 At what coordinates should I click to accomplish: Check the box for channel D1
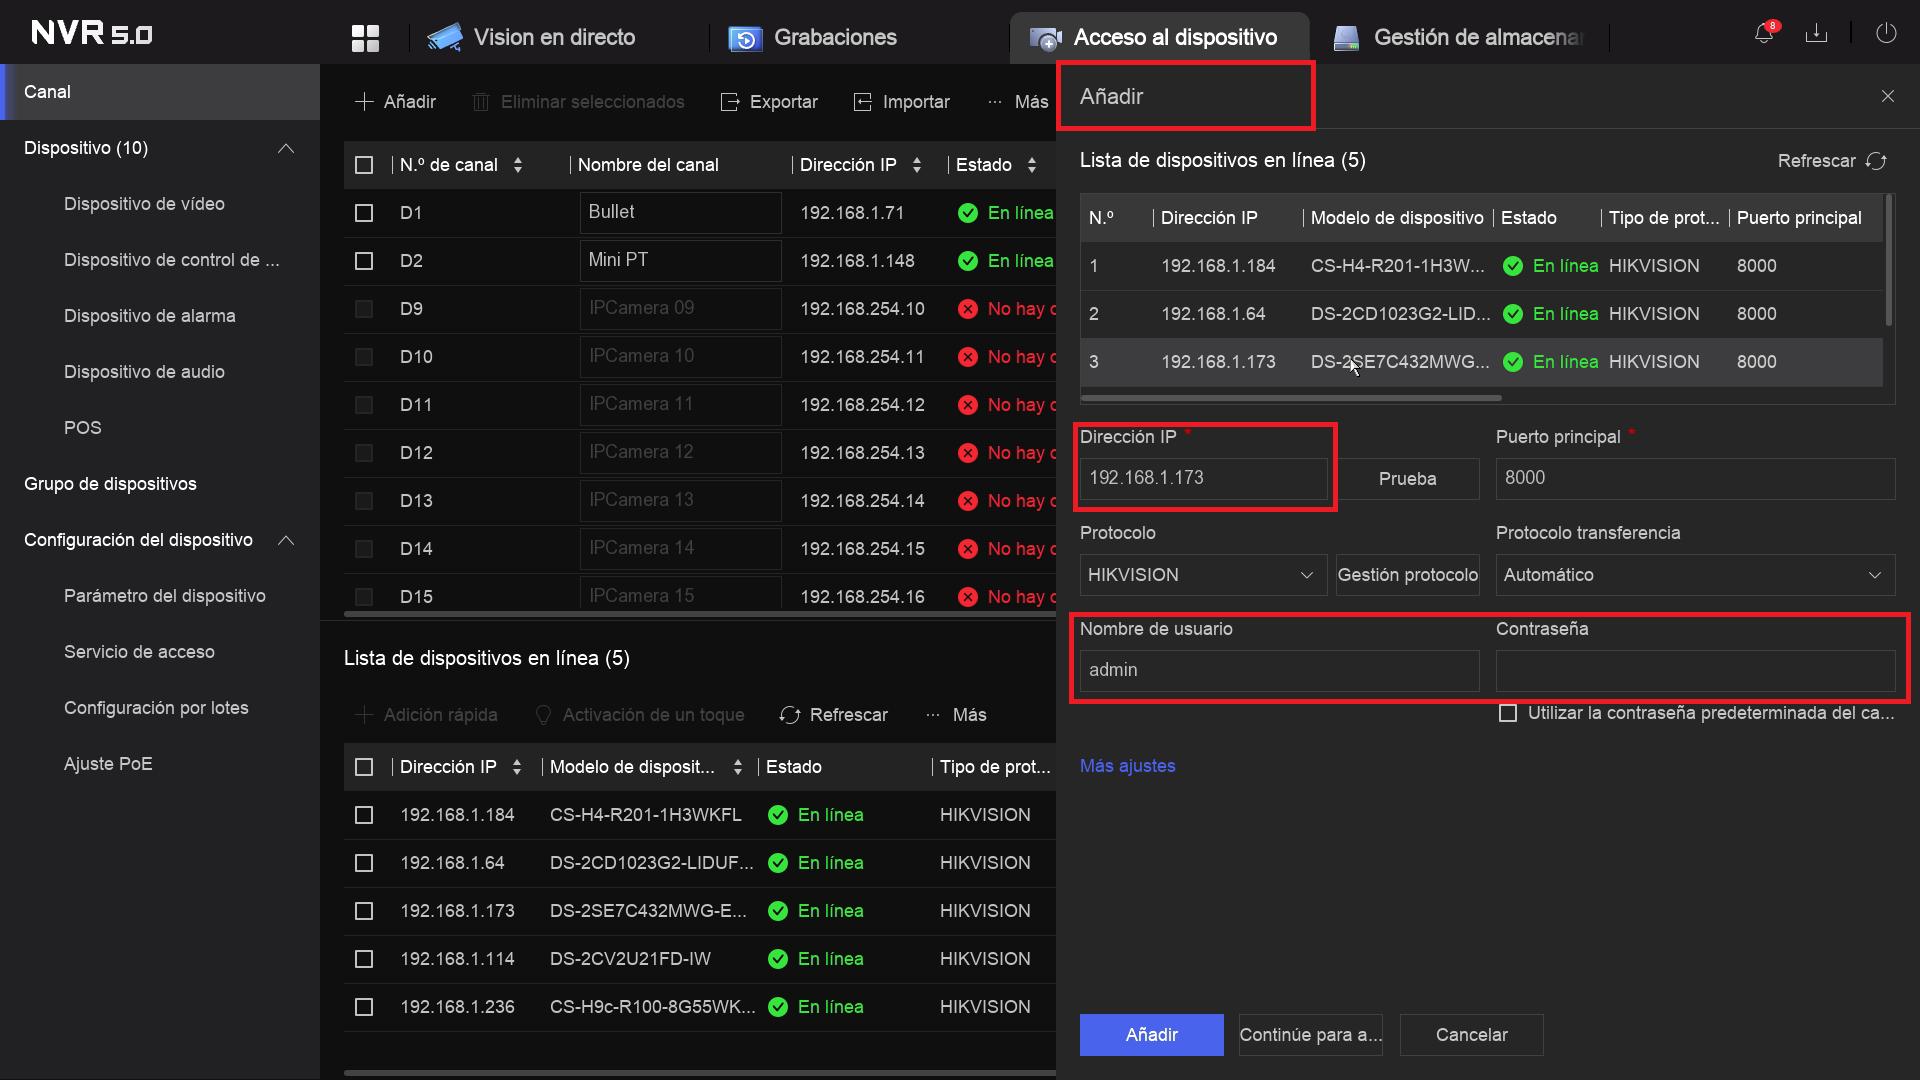pyautogui.click(x=364, y=213)
